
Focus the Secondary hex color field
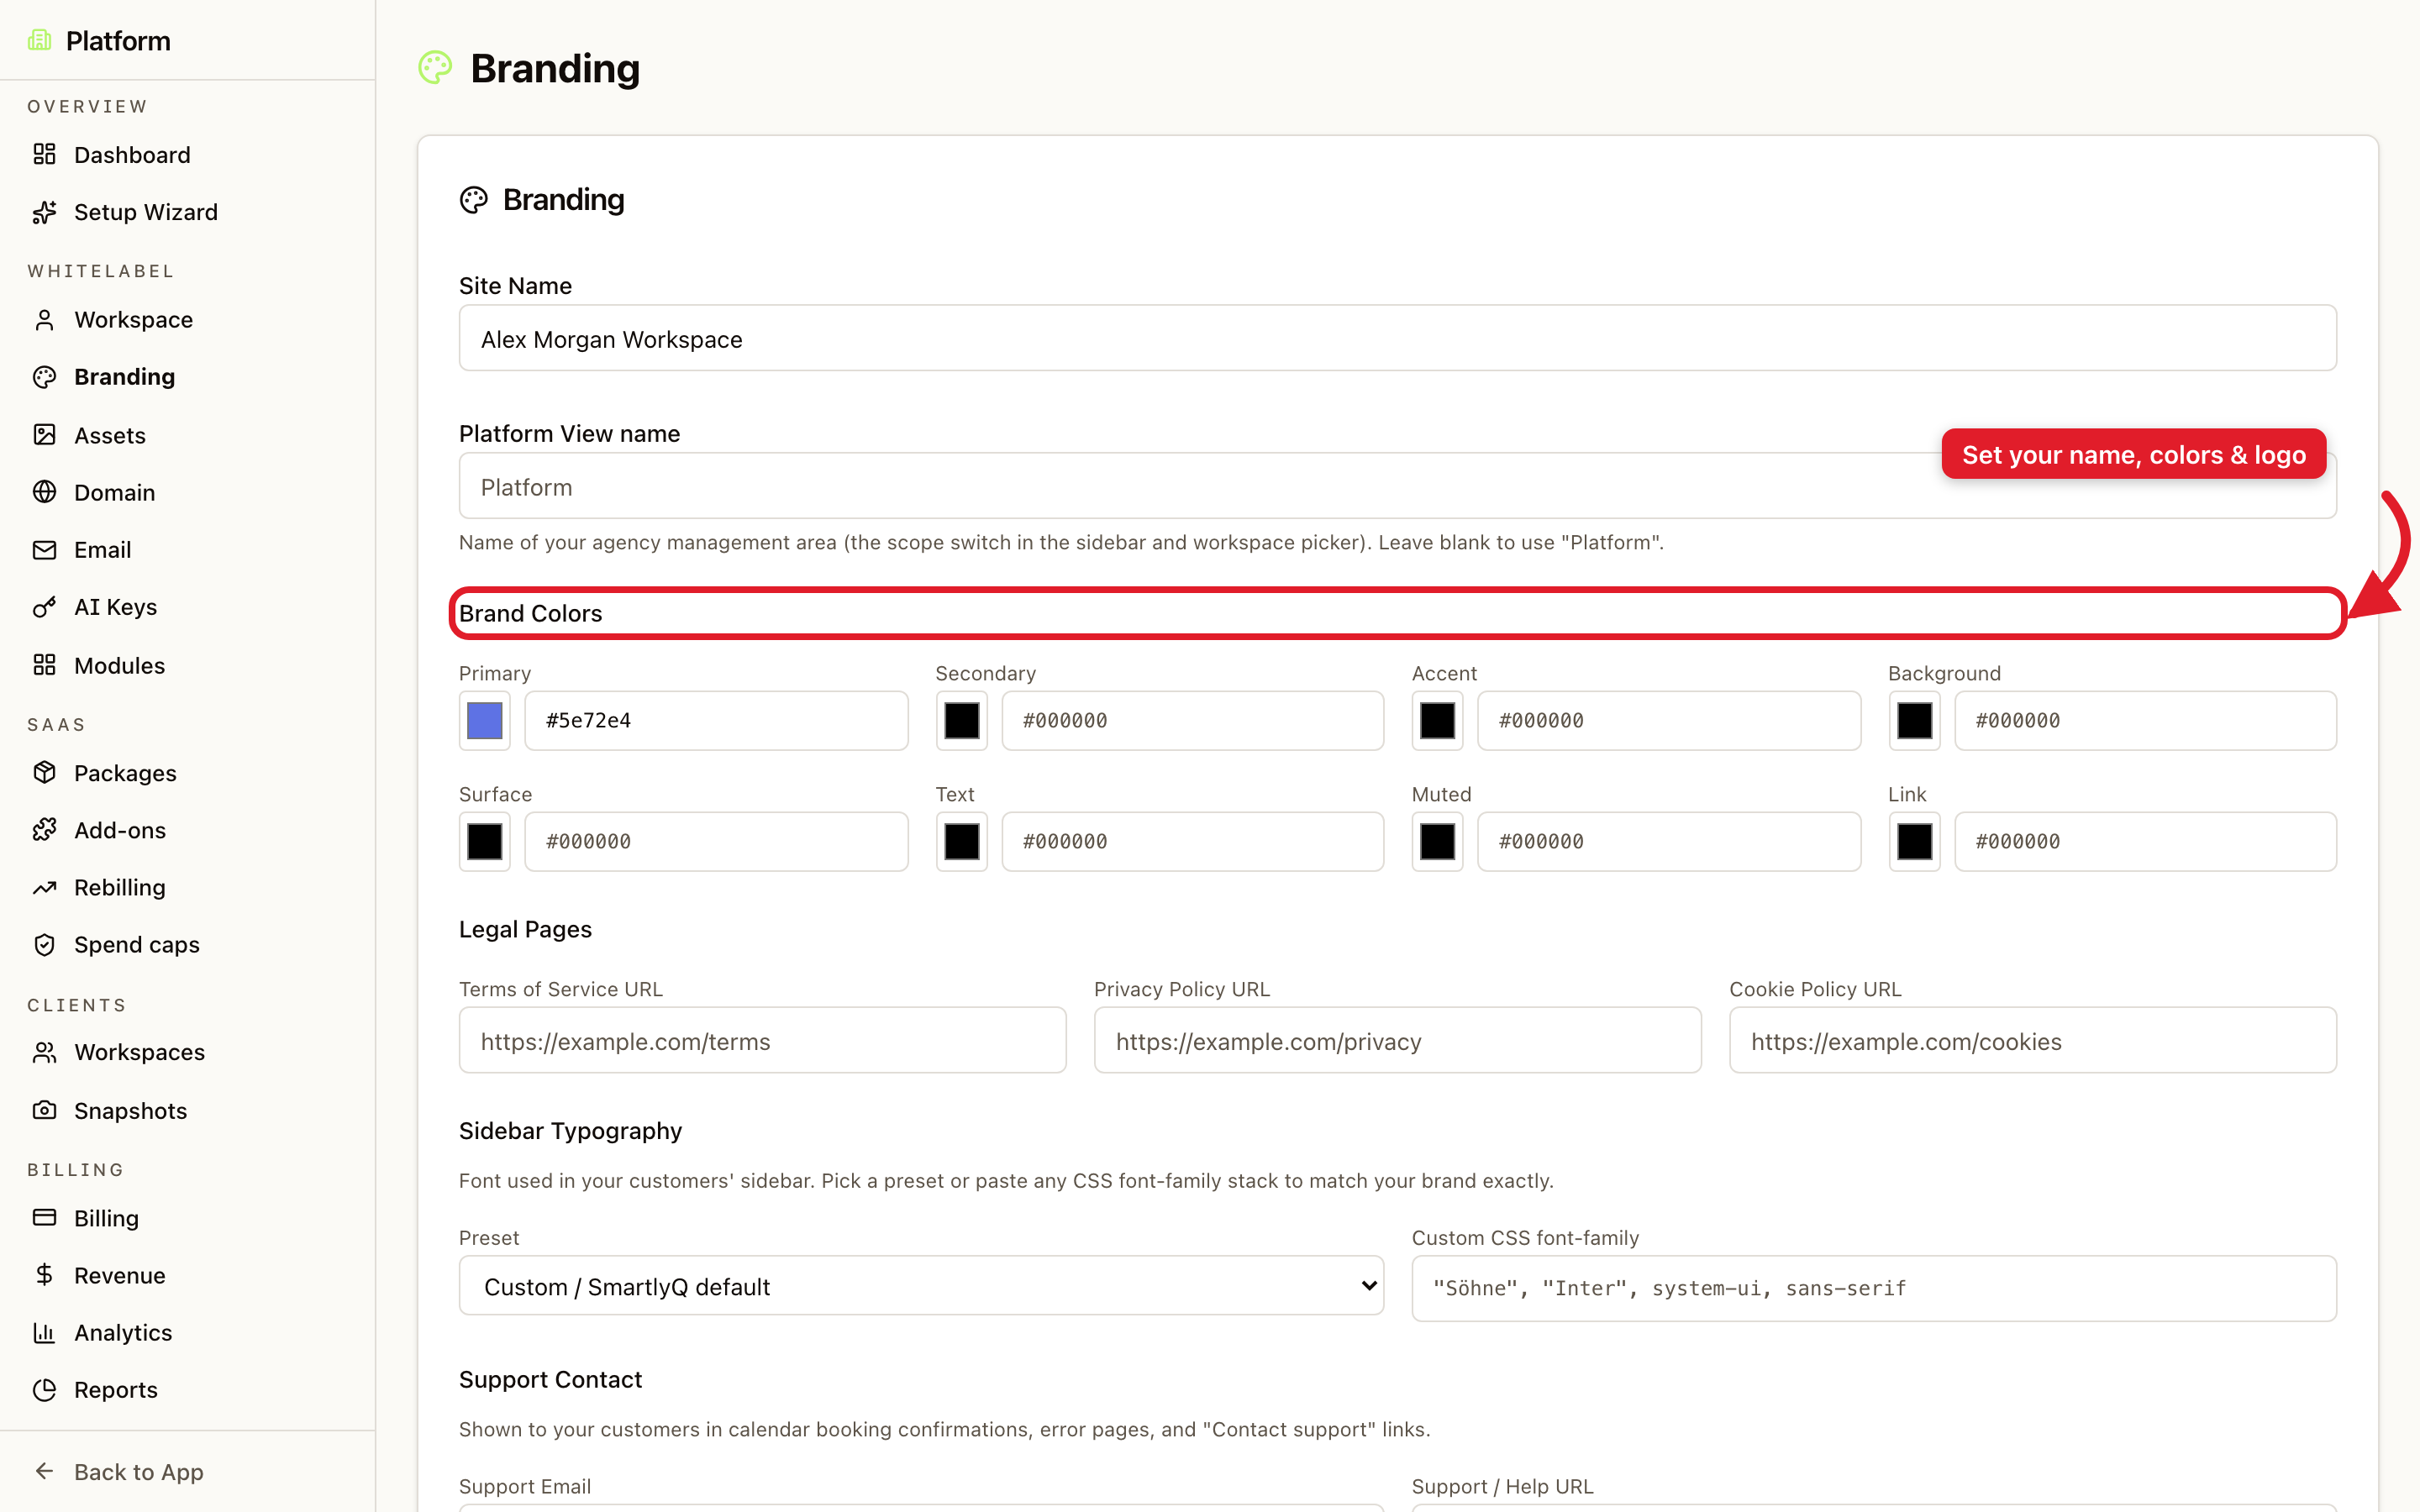click(x=1192, y=720)
